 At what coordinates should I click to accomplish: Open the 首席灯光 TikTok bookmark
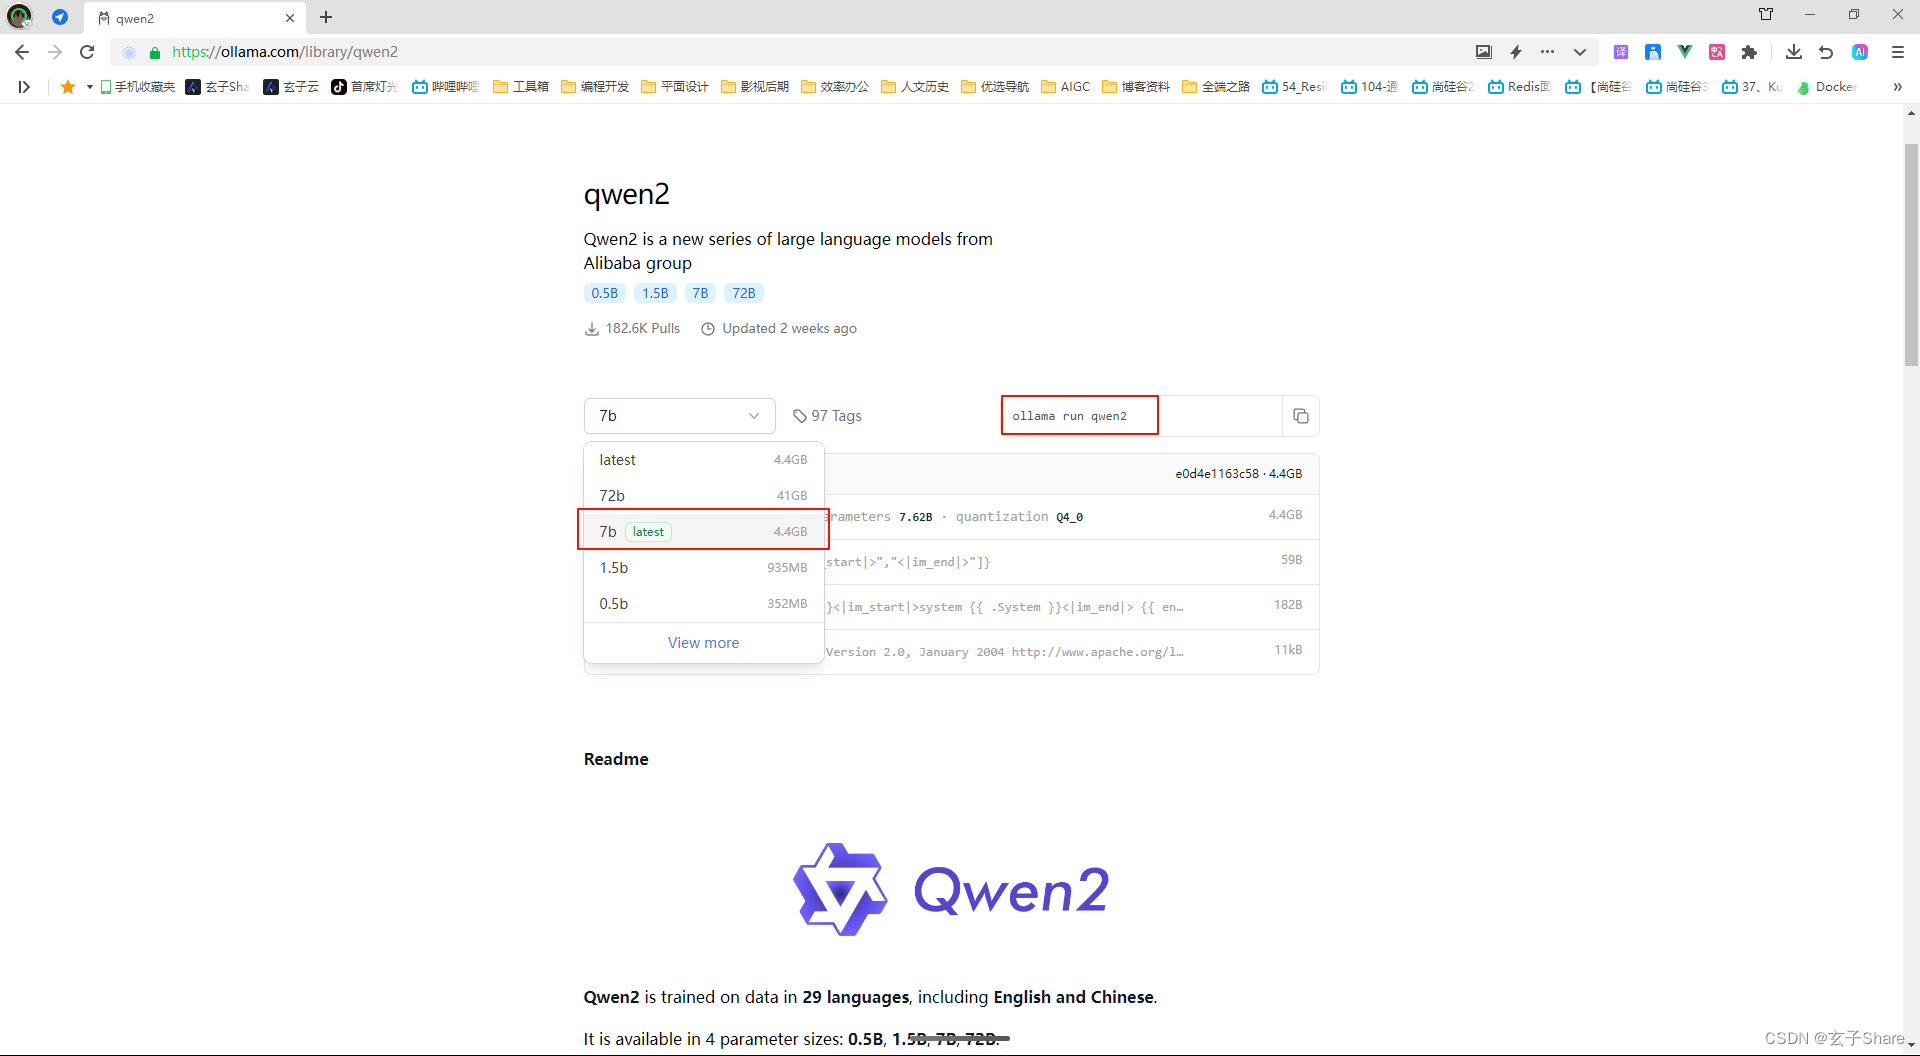365,87
